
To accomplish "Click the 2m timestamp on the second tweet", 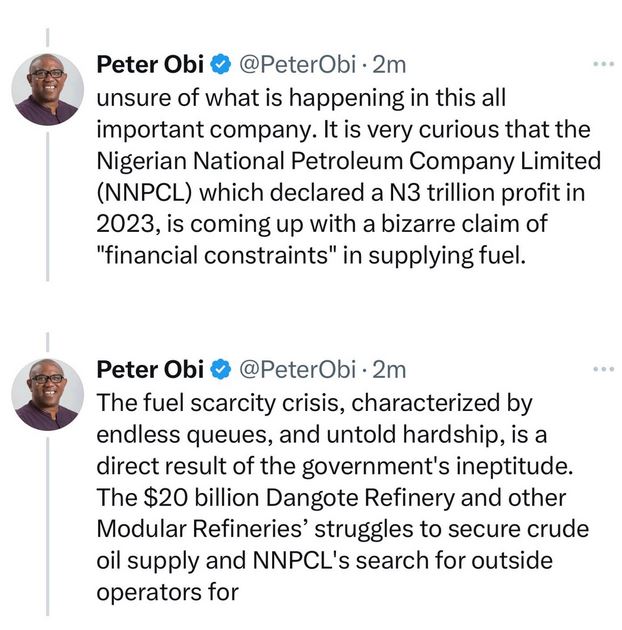I will [389, 370].
